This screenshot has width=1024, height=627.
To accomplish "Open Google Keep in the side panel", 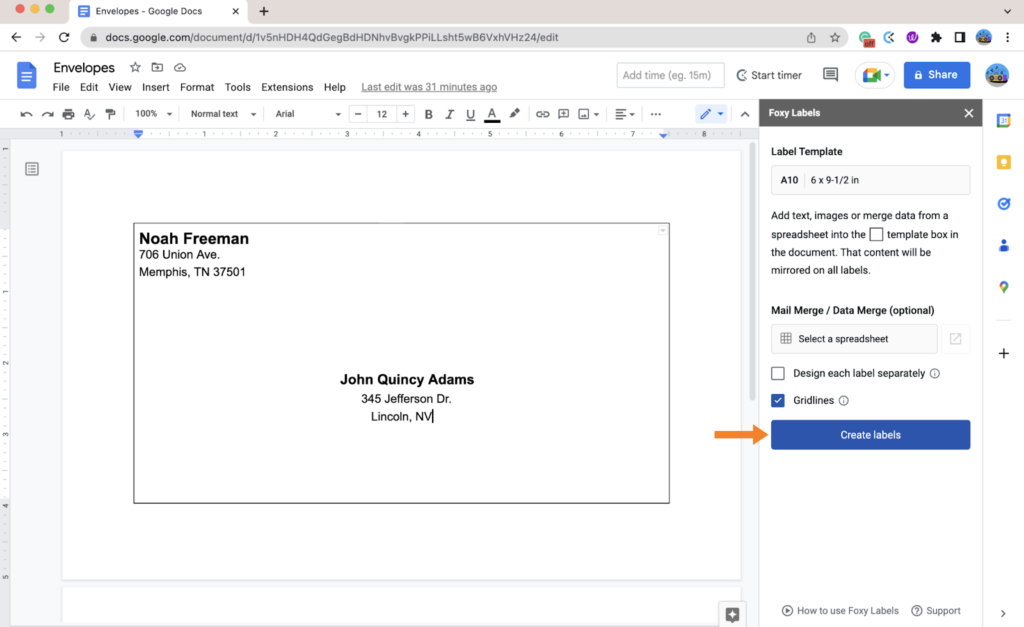I will 1004,160.
